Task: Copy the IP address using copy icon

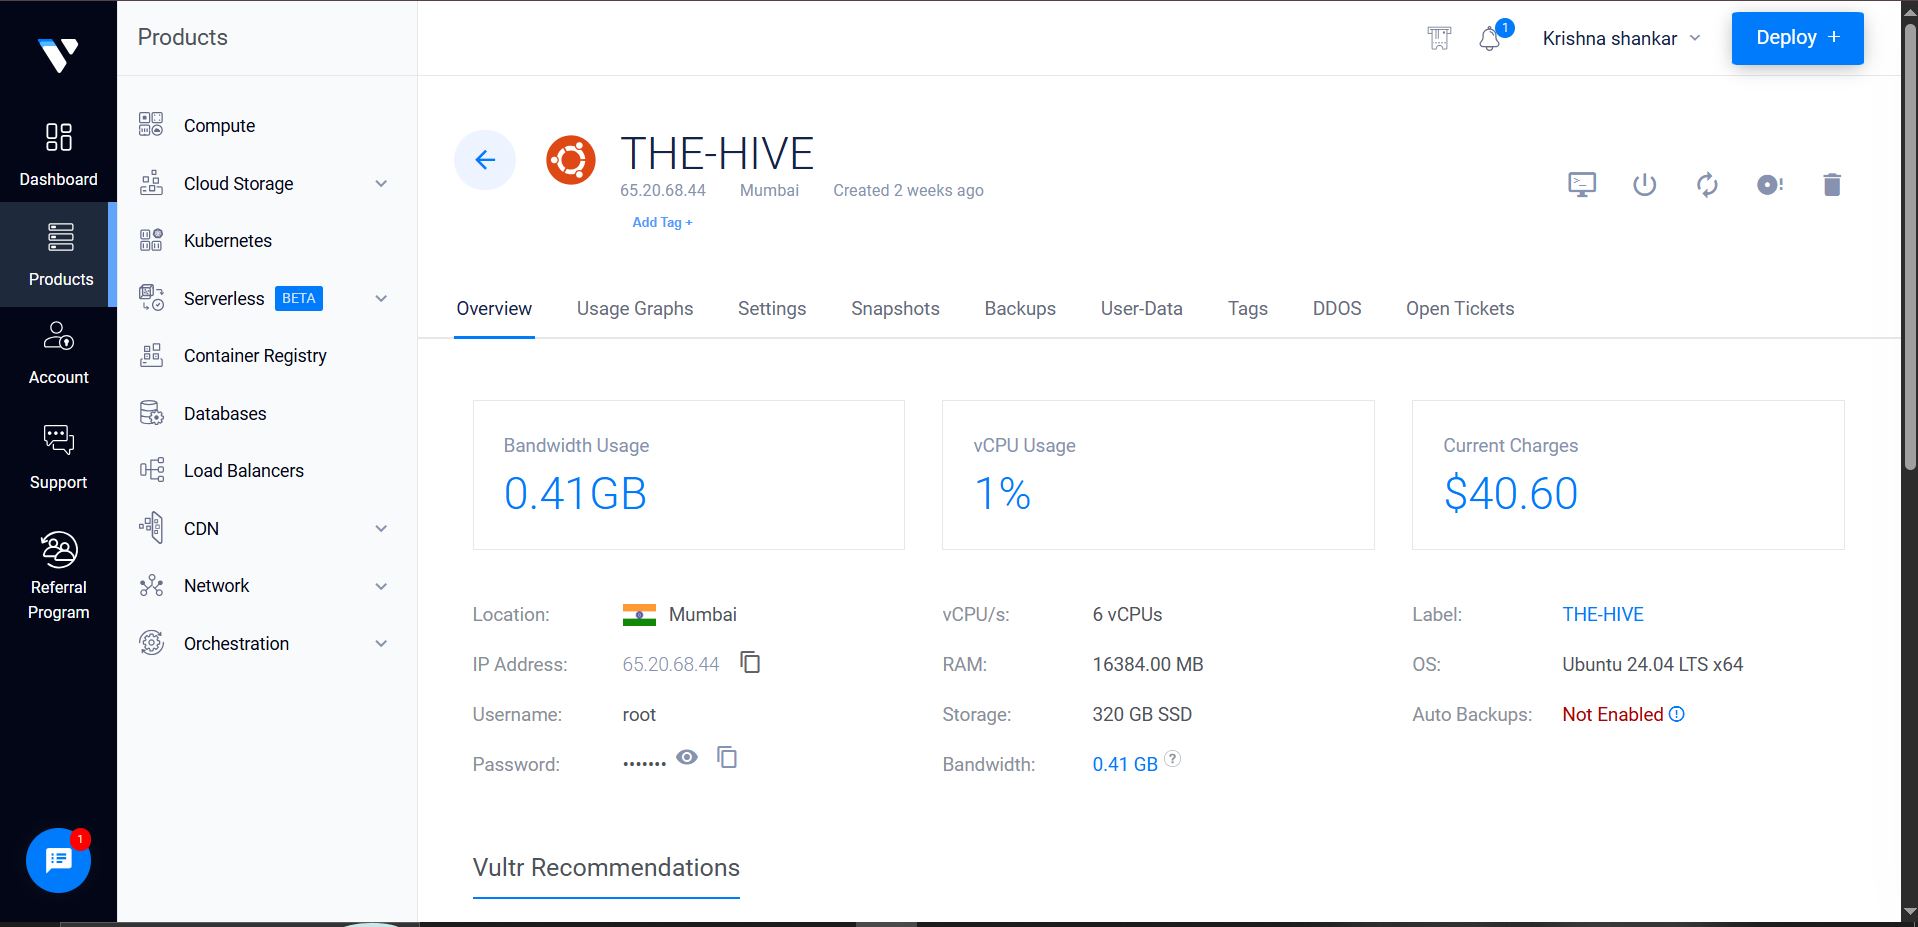Action: (x=750, y=663)
